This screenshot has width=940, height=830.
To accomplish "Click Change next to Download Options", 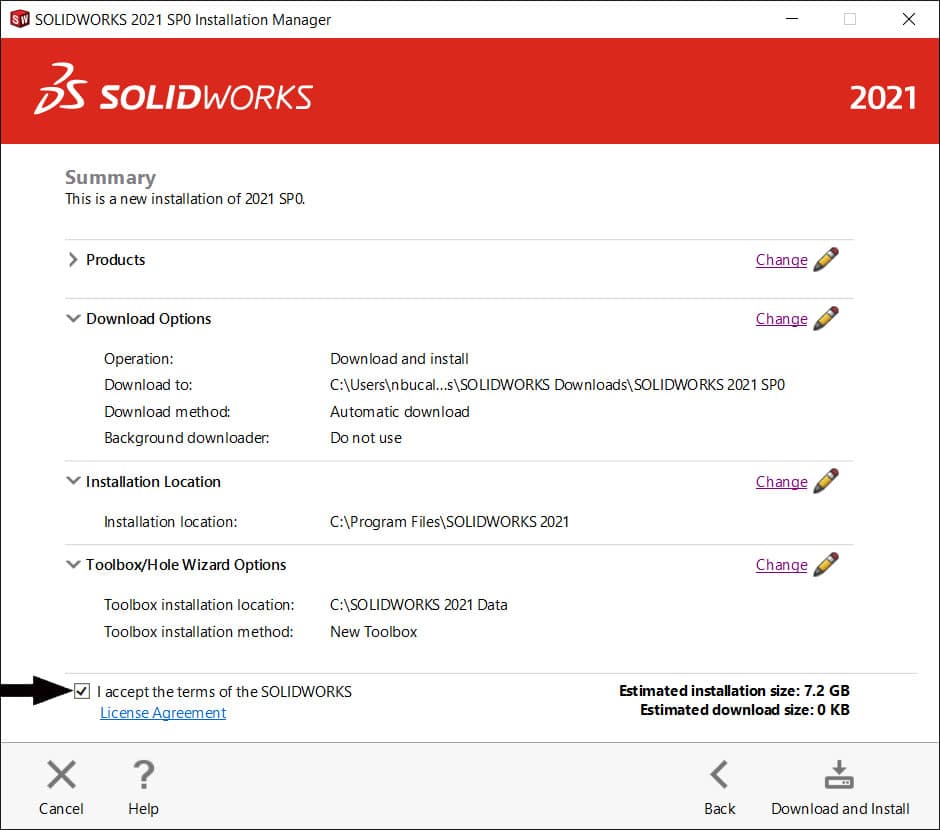I will point(781,319).
